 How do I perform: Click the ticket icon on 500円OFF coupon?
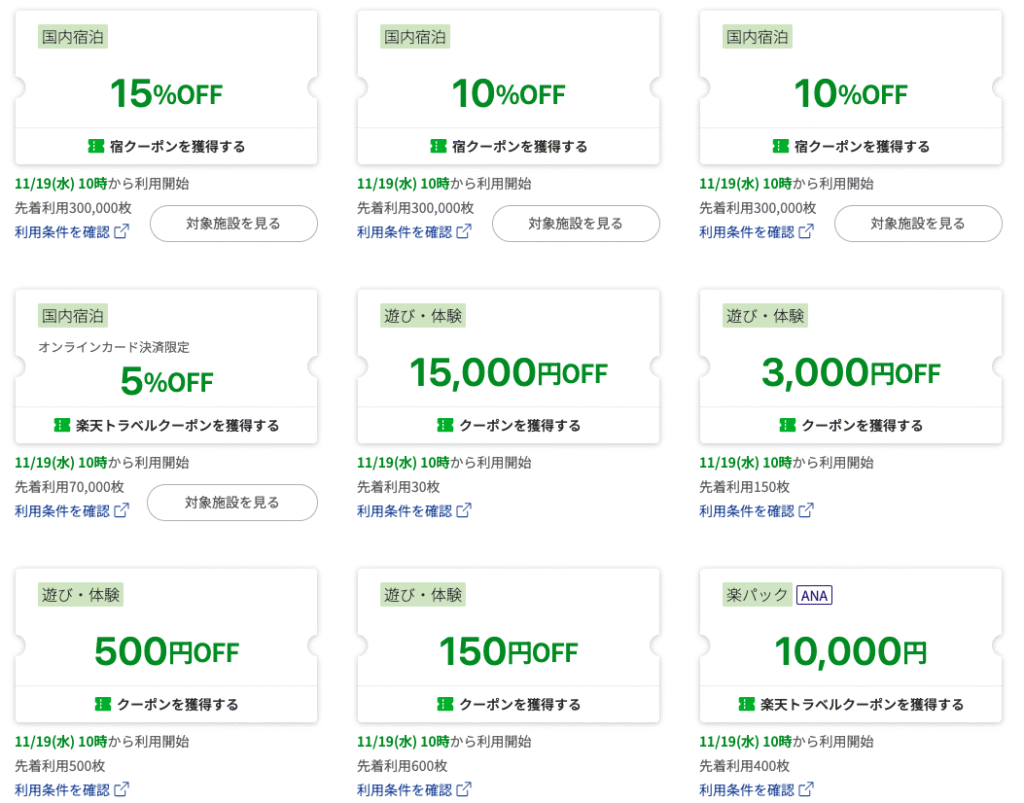[103, 704]
